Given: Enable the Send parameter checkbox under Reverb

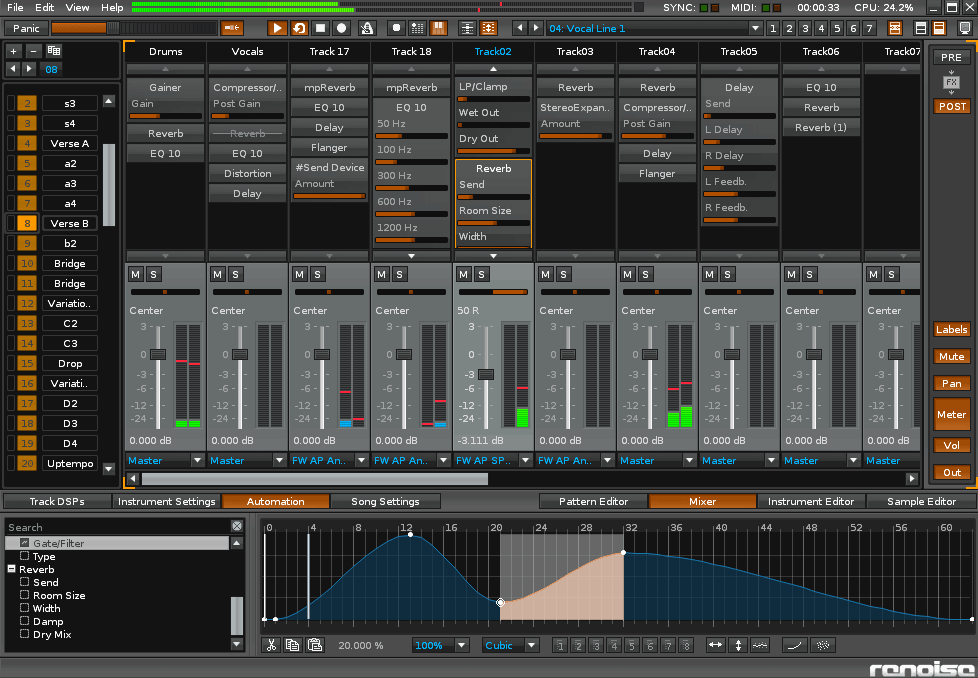Looking at the screenshot, I should pyautogui.click(x=24, y=582).
